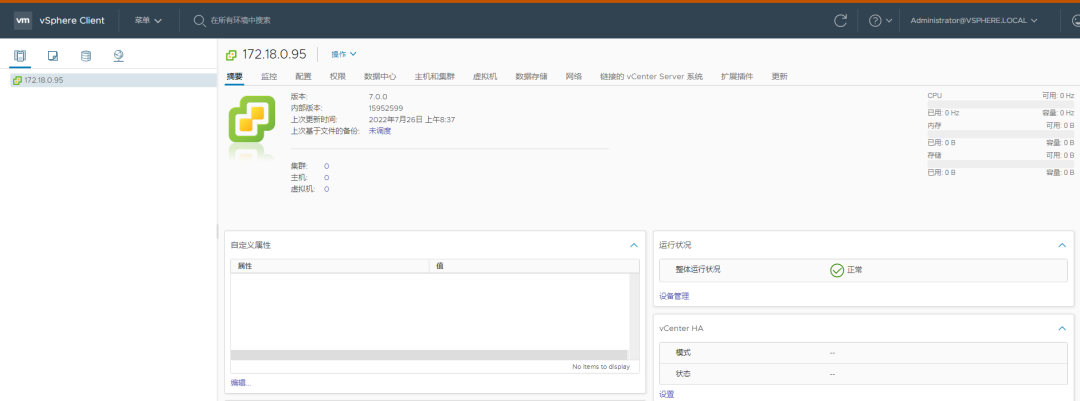Click the version value 7.0.0
Screen dimensions: 1080x401
point(378,96)
